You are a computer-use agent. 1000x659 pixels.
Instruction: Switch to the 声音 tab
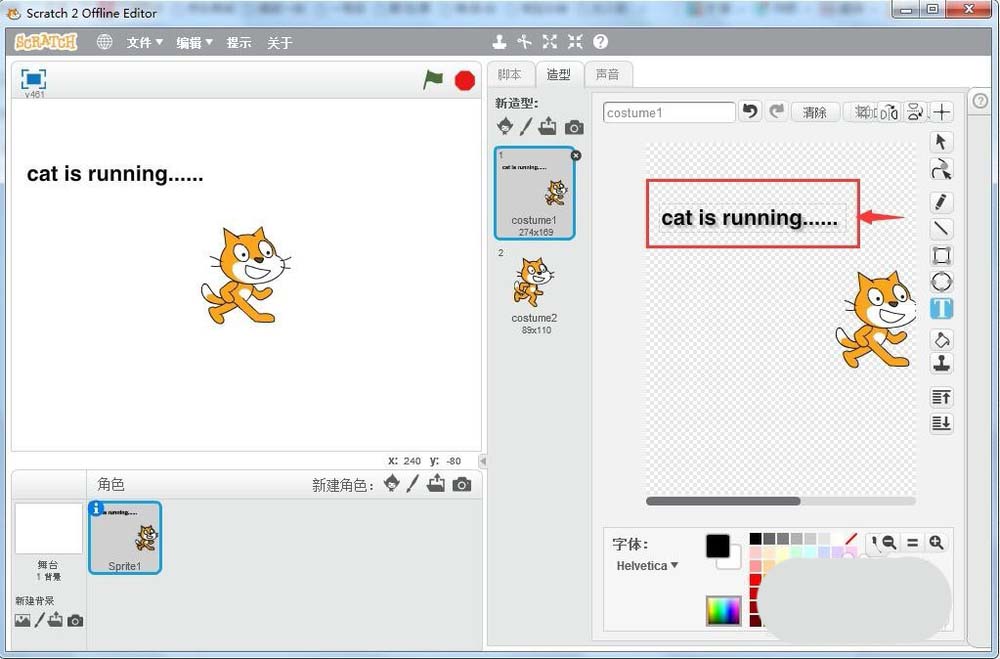coord(607,75)
